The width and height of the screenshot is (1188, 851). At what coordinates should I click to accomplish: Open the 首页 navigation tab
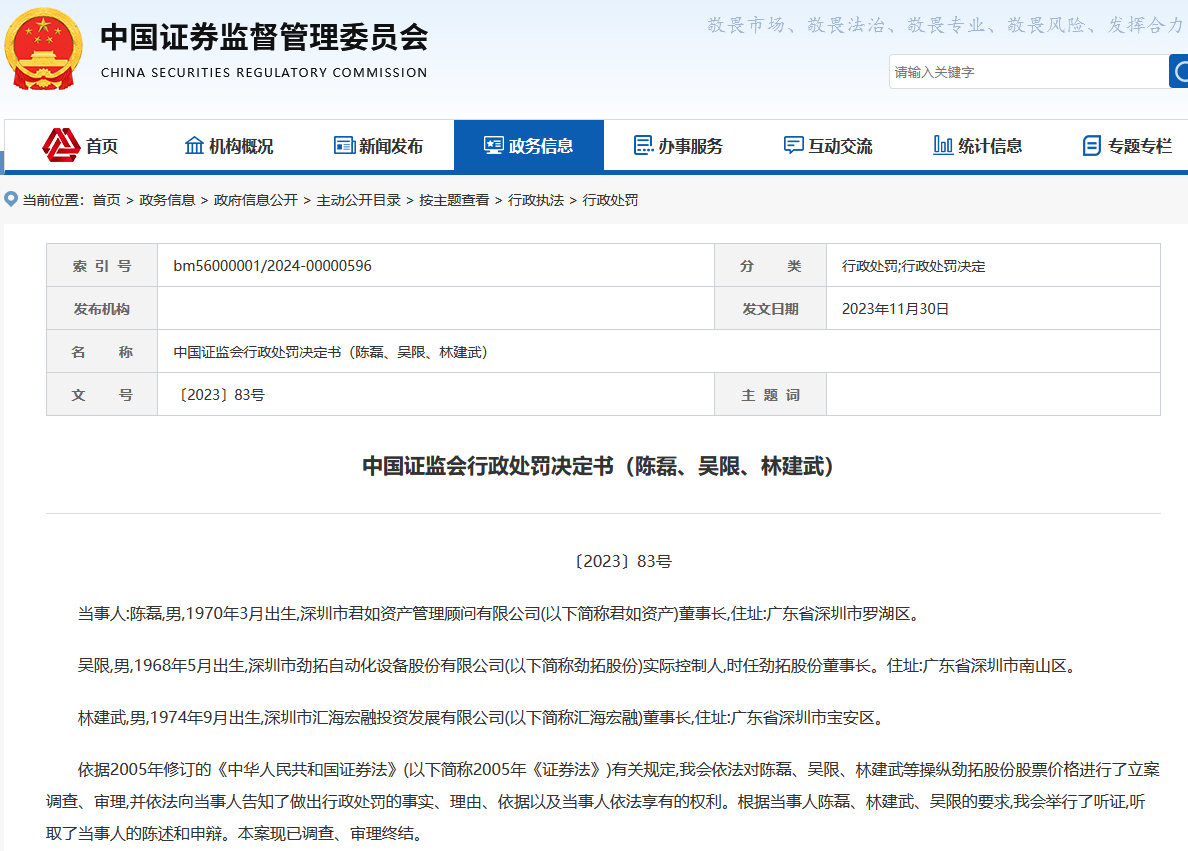tap(80, 145)
